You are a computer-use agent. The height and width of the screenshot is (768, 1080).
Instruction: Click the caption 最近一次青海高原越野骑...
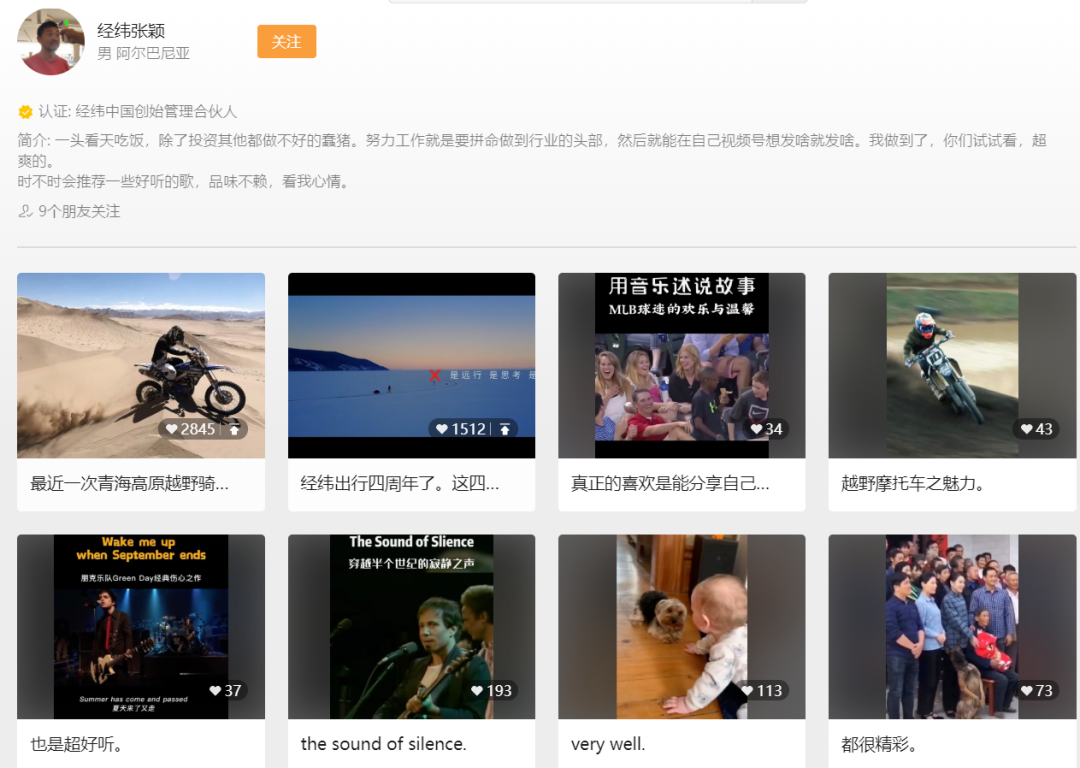tap(129, 484)
